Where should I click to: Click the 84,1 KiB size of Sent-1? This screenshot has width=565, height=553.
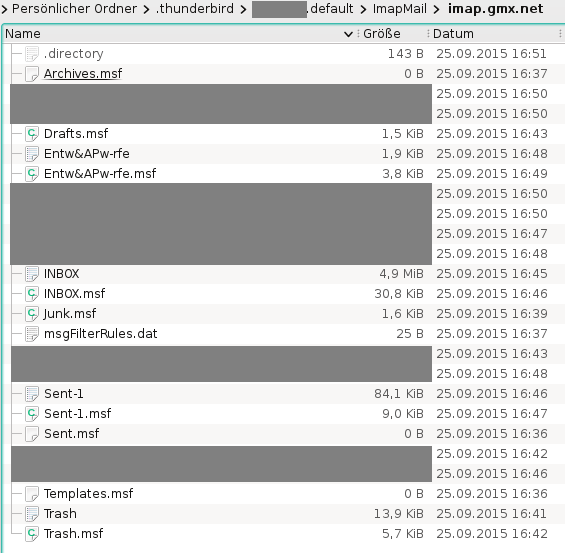[x=399, y=394]
